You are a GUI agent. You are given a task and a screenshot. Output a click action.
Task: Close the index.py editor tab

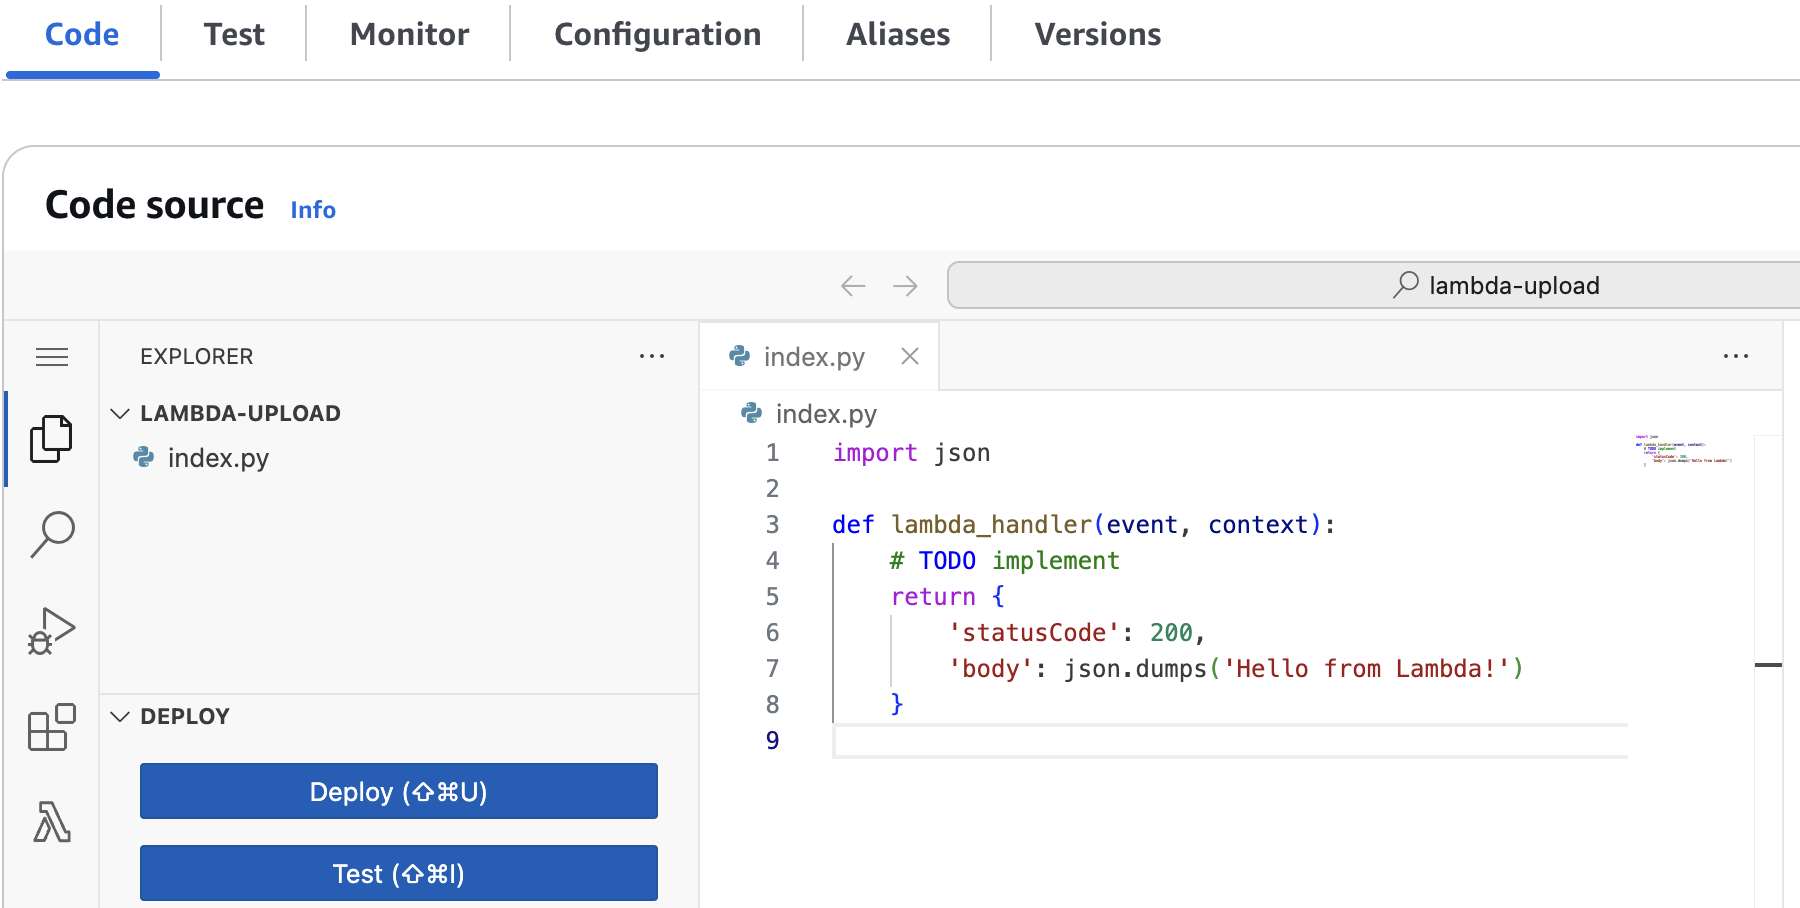click(910, 356)
